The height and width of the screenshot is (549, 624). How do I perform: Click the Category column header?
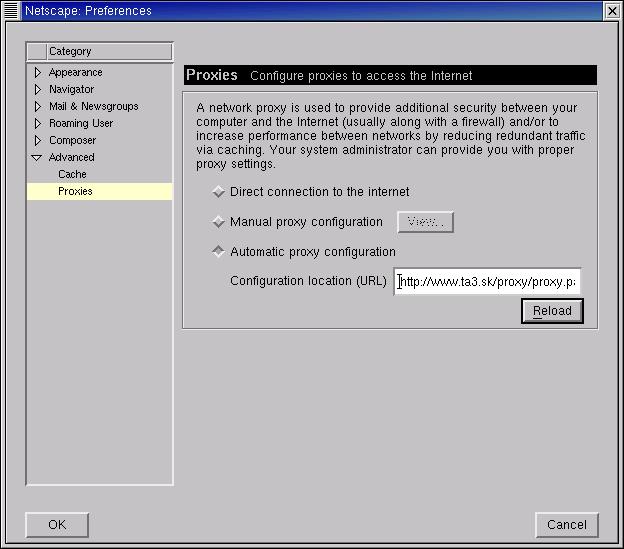[x=109, y=51]
